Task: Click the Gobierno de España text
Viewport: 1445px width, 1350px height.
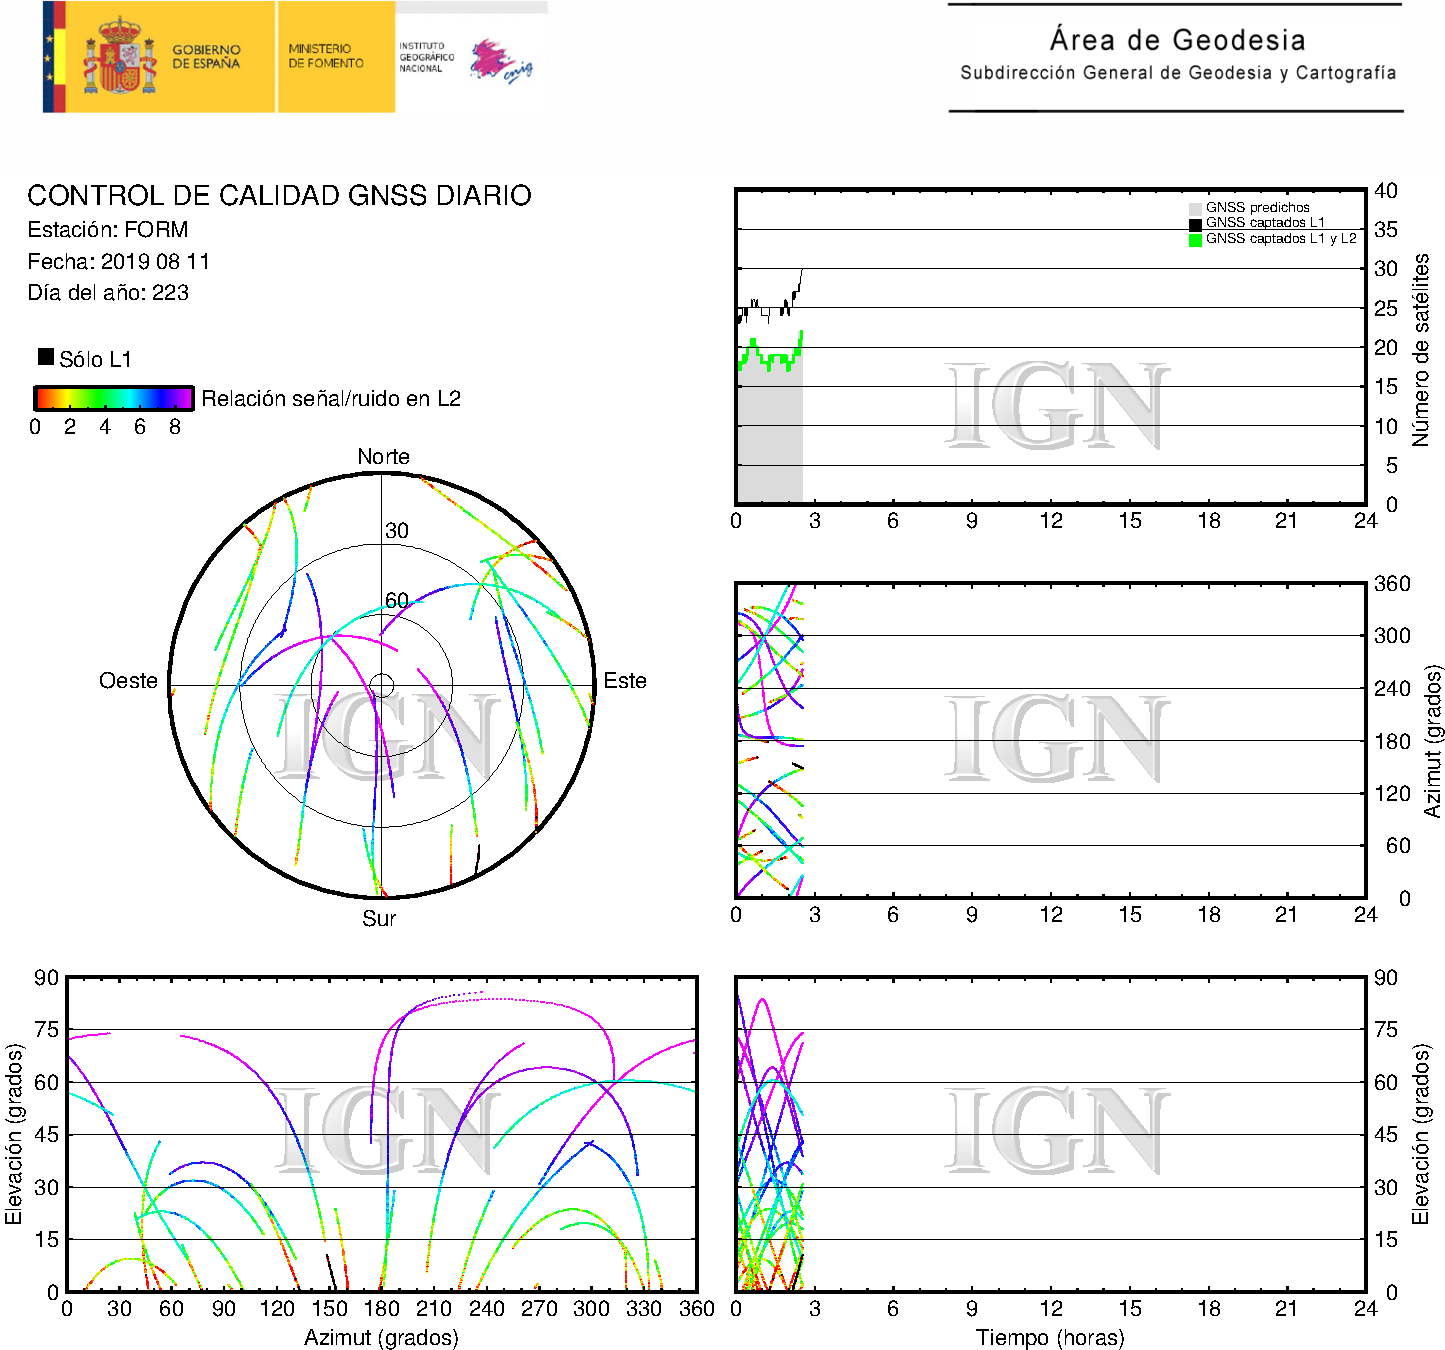Action: (x=206, y=57)
